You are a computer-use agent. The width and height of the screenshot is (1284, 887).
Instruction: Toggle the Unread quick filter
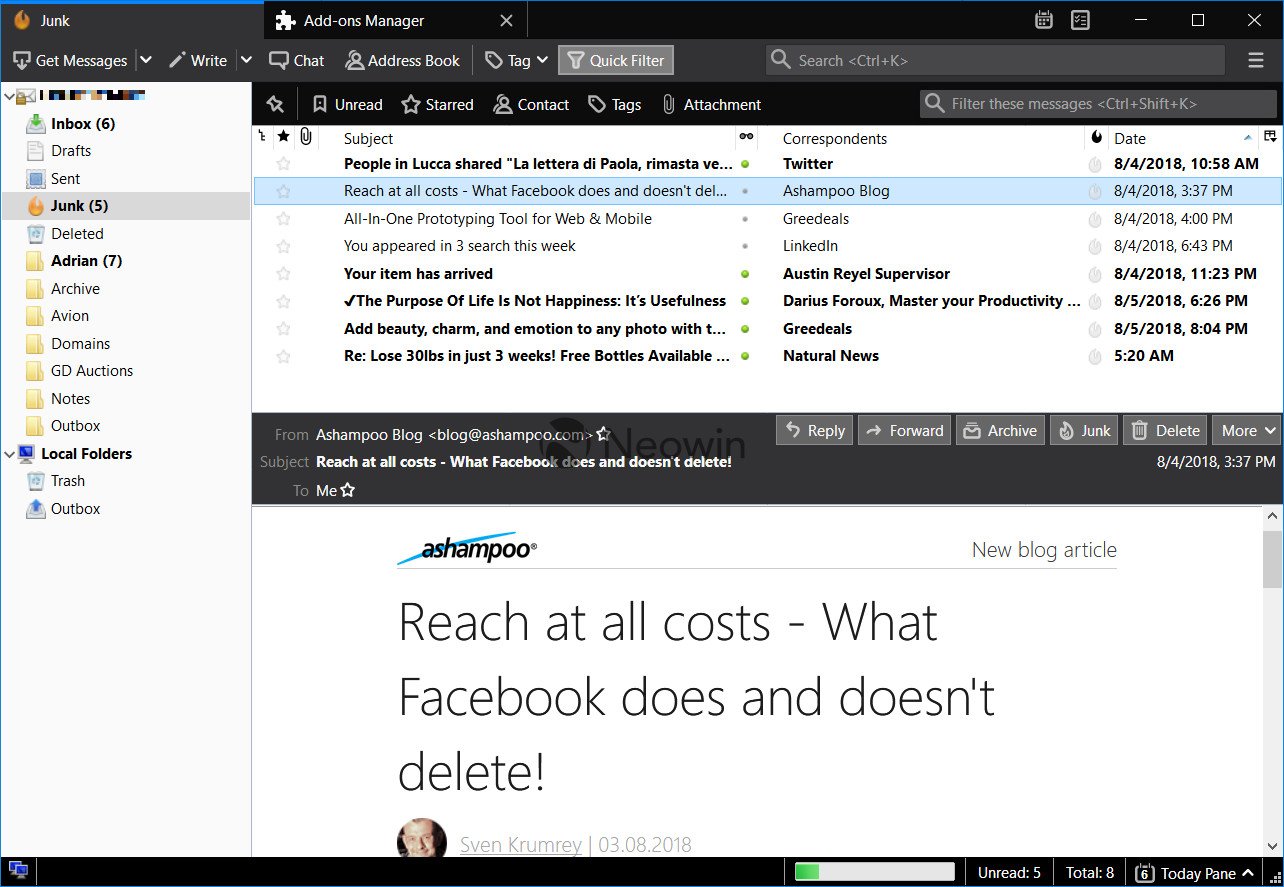click(347, 104)
